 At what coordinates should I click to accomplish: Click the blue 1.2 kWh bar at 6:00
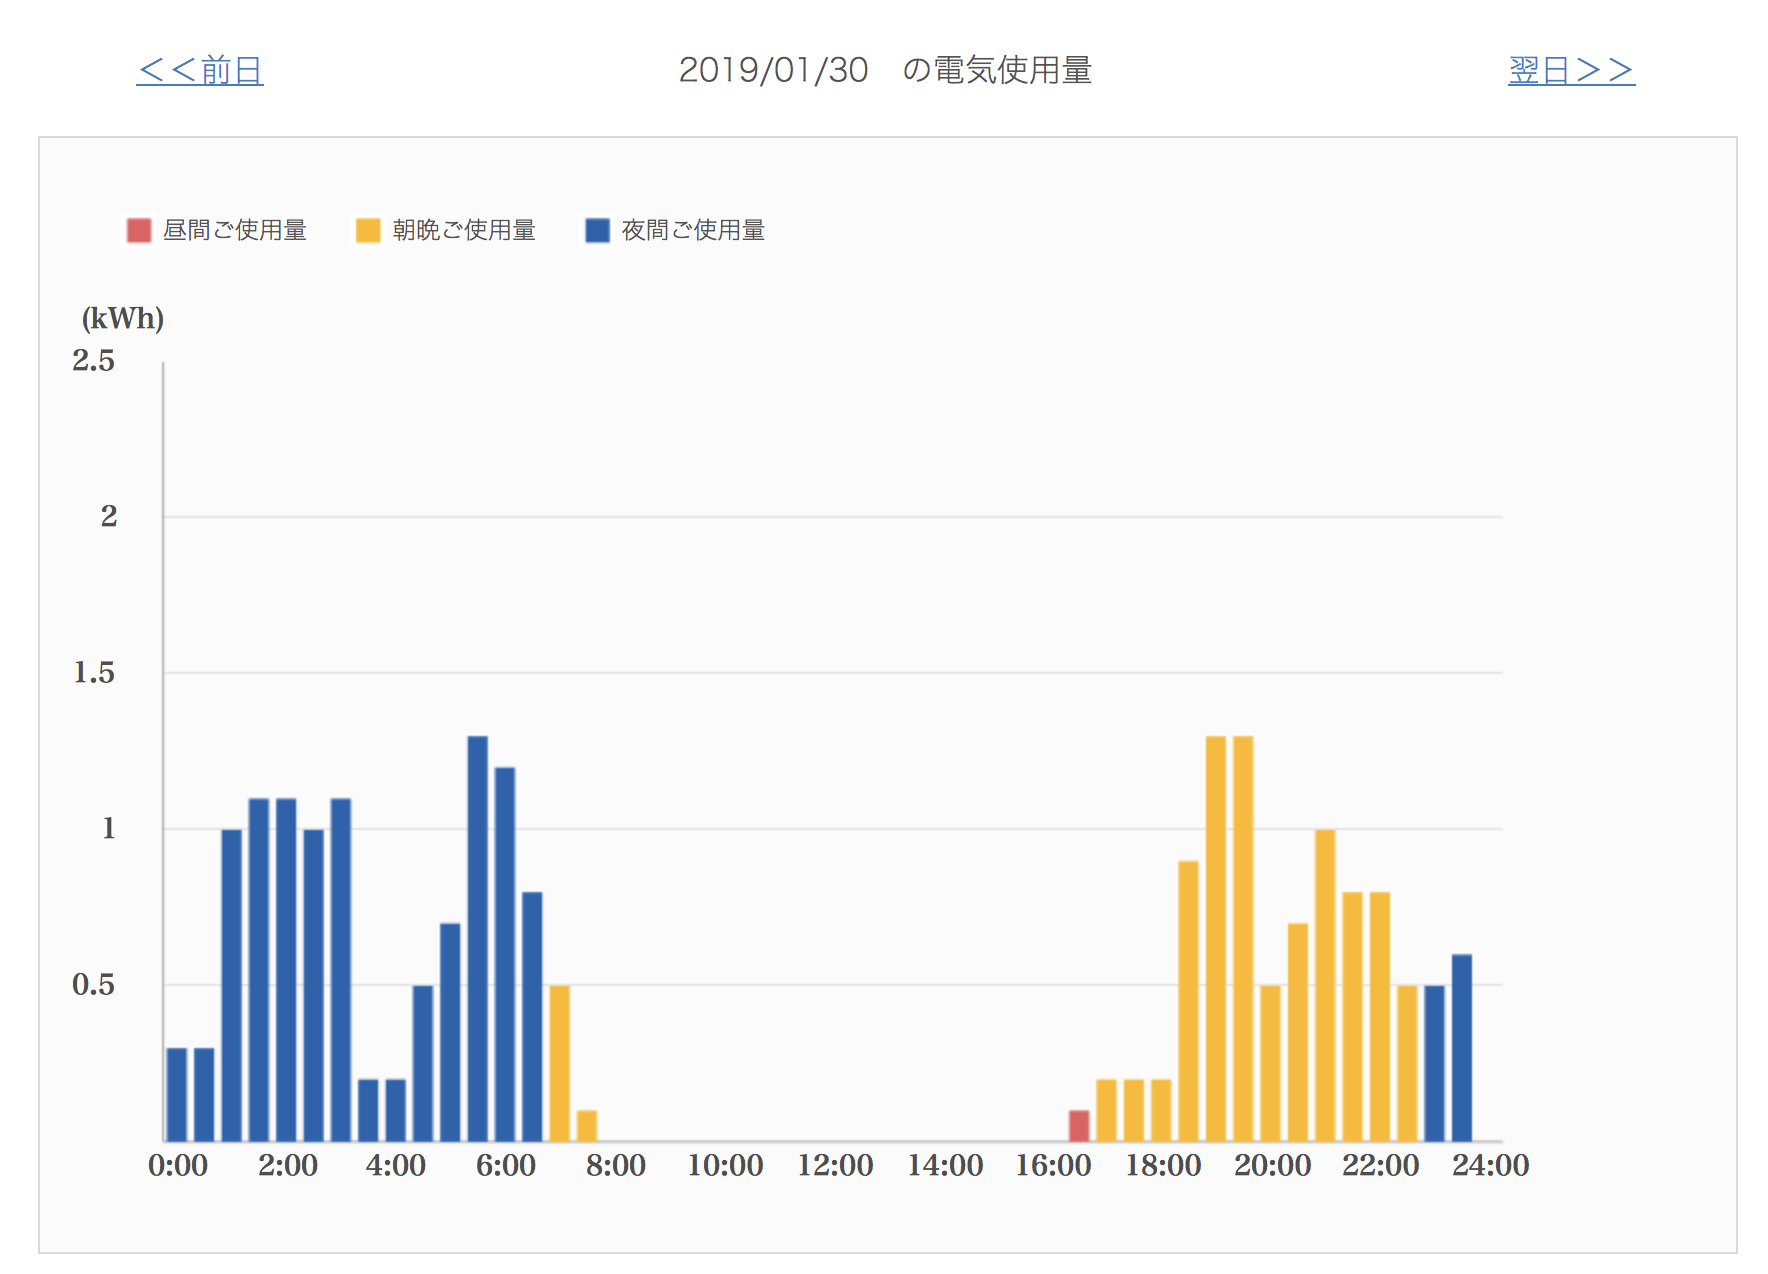(x=505, y=954)
